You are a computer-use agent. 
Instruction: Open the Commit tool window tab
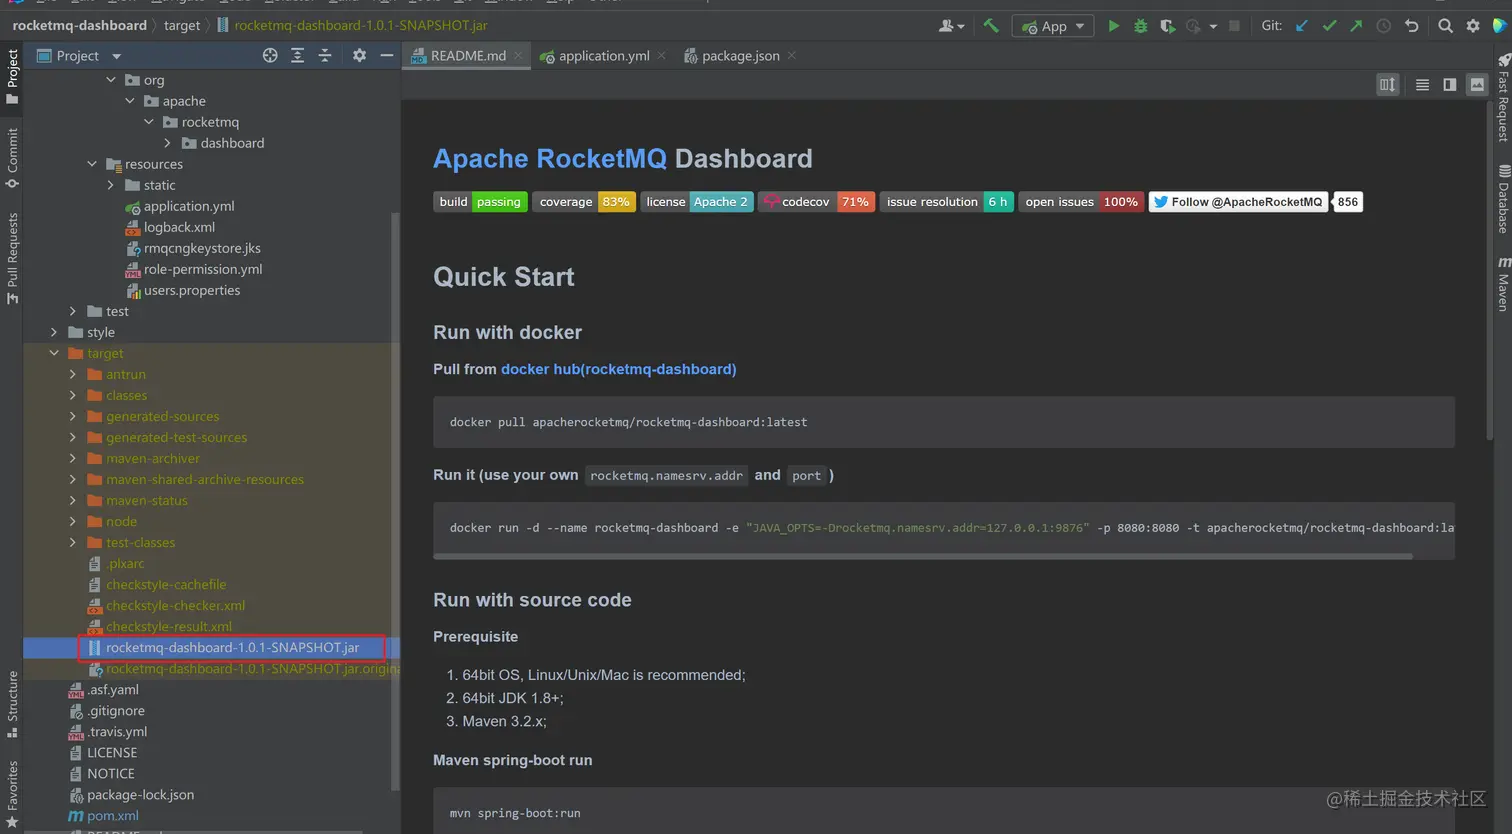[x=12, y=157]
